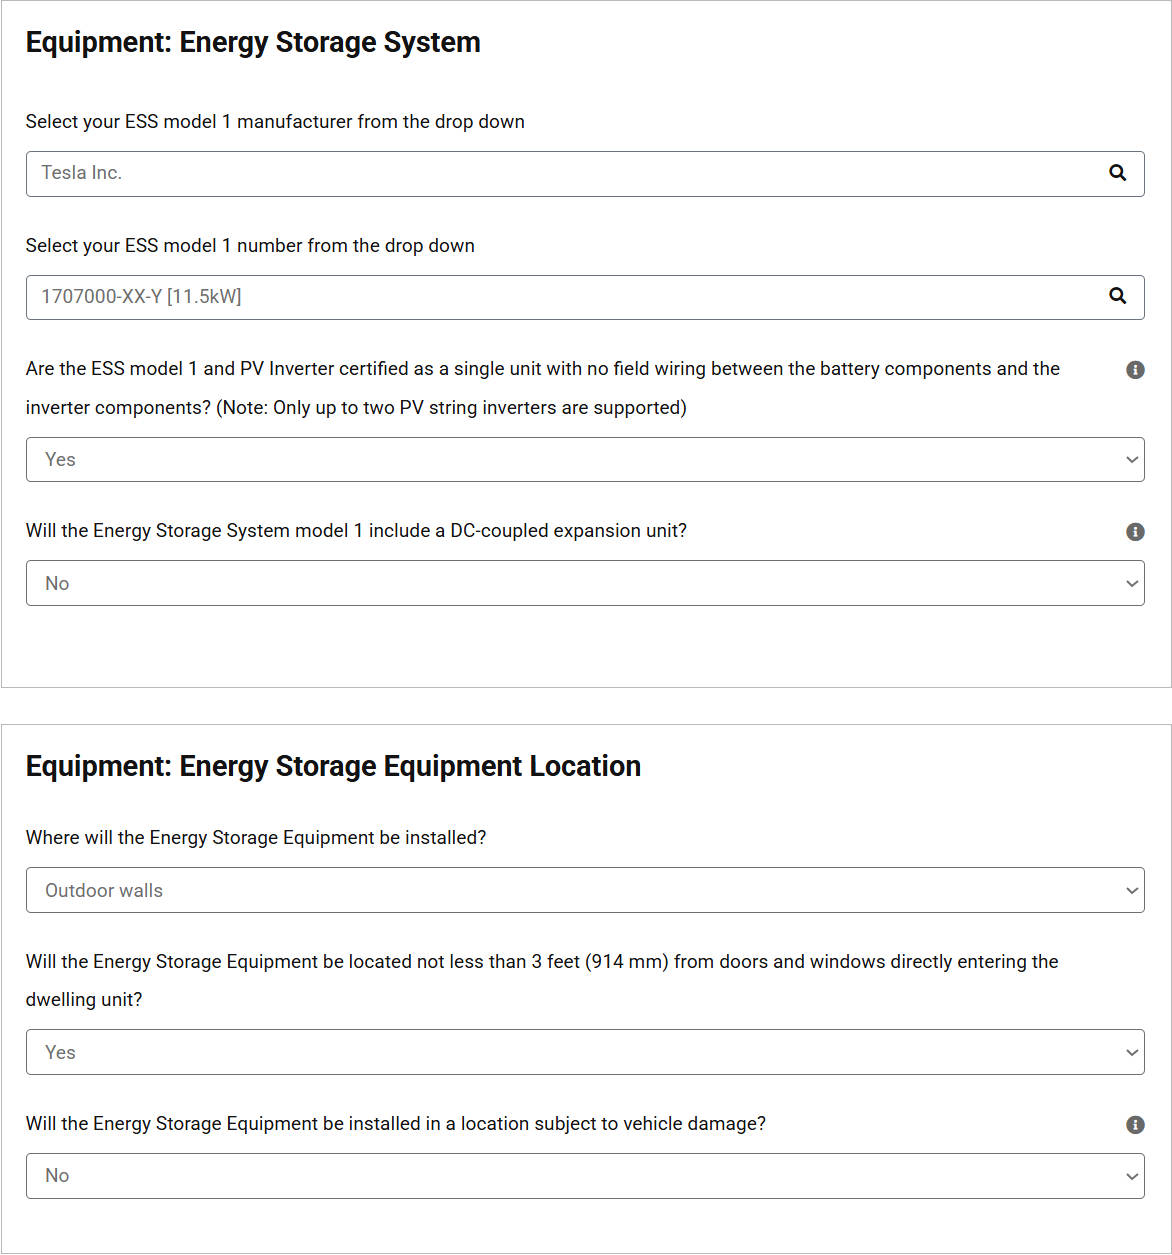View info icon for vehicle damage question
The image size is (1172, 1255).
[1135, 1125]
